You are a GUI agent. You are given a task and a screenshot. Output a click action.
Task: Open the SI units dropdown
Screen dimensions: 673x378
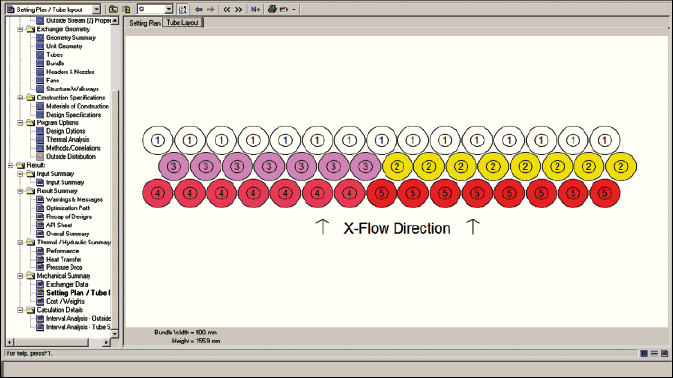[169, 9]
